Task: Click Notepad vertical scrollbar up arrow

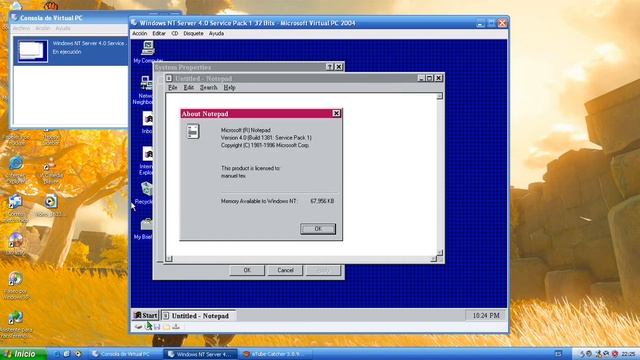Action: click(440, 96)
